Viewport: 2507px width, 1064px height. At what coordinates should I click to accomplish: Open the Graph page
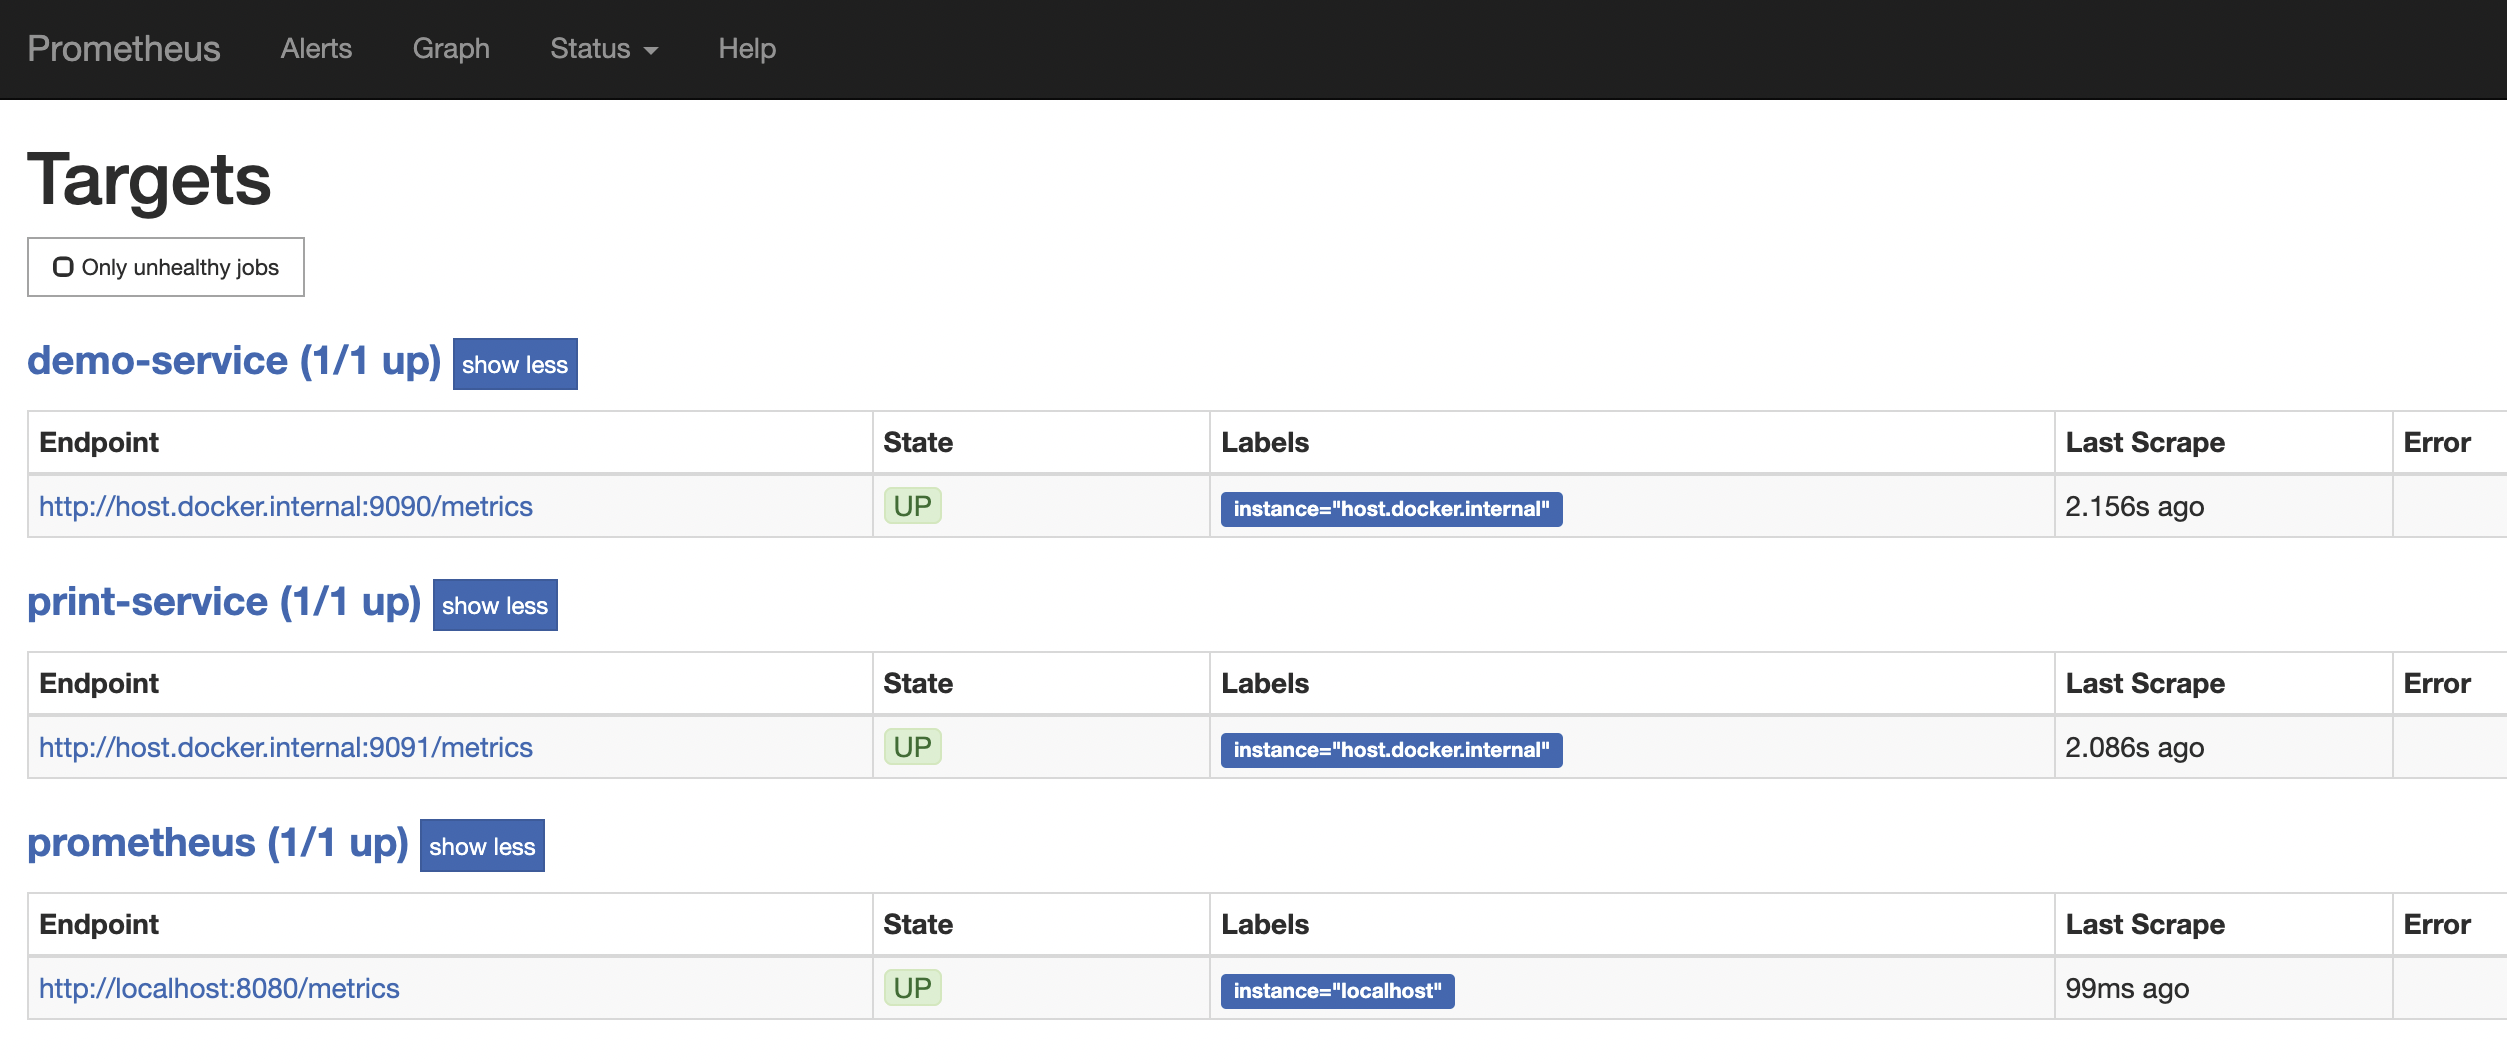click(451, 49)
